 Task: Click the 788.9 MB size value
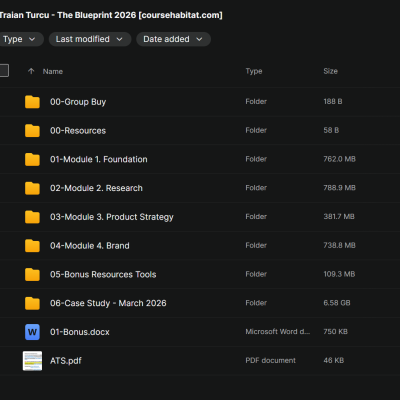[339, 188]
